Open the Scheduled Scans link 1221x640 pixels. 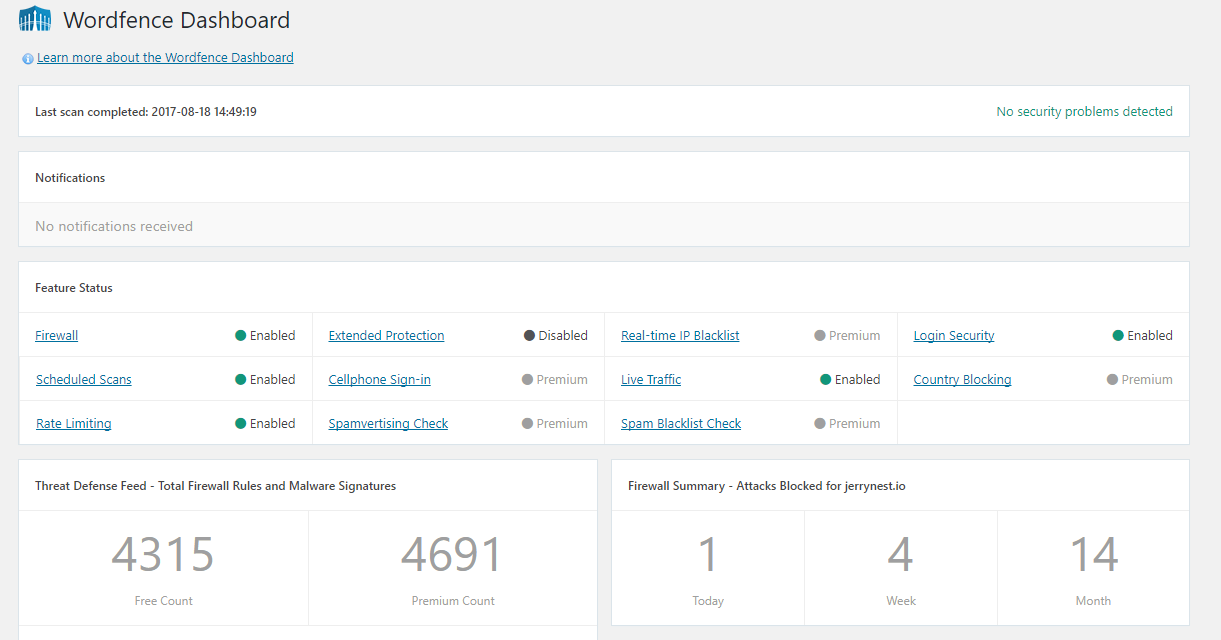(x=84, y=380)
